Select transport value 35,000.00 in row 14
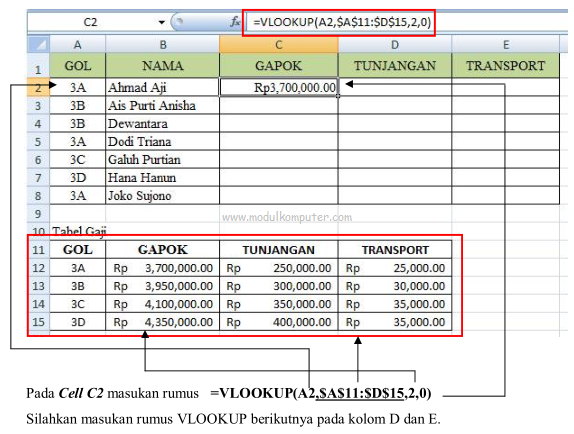The height and width of the screenshot is (434, 574). [395, 304]
